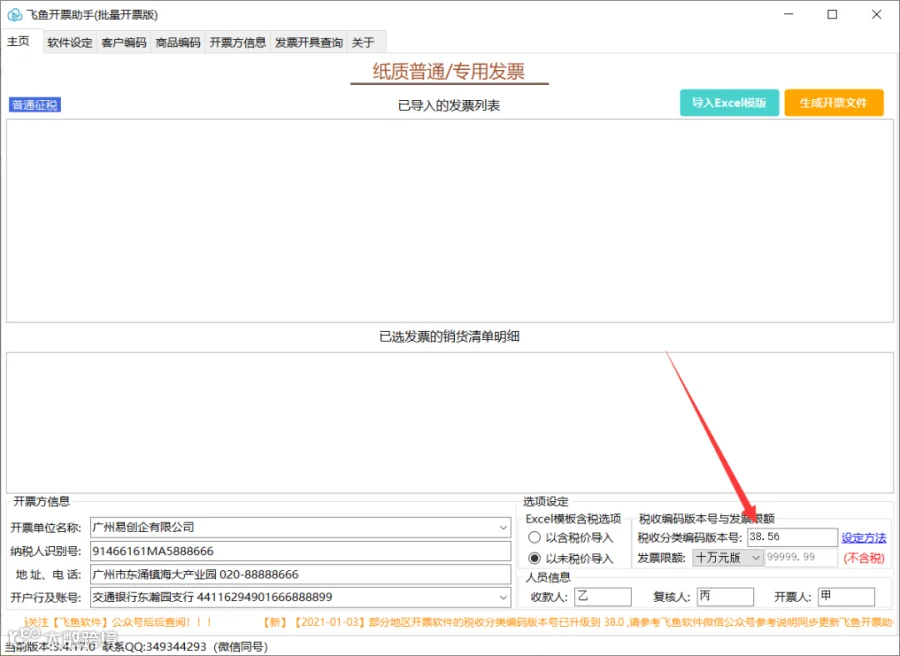
Task: Select the 以含税价导入 radio option
Action: 534,538
